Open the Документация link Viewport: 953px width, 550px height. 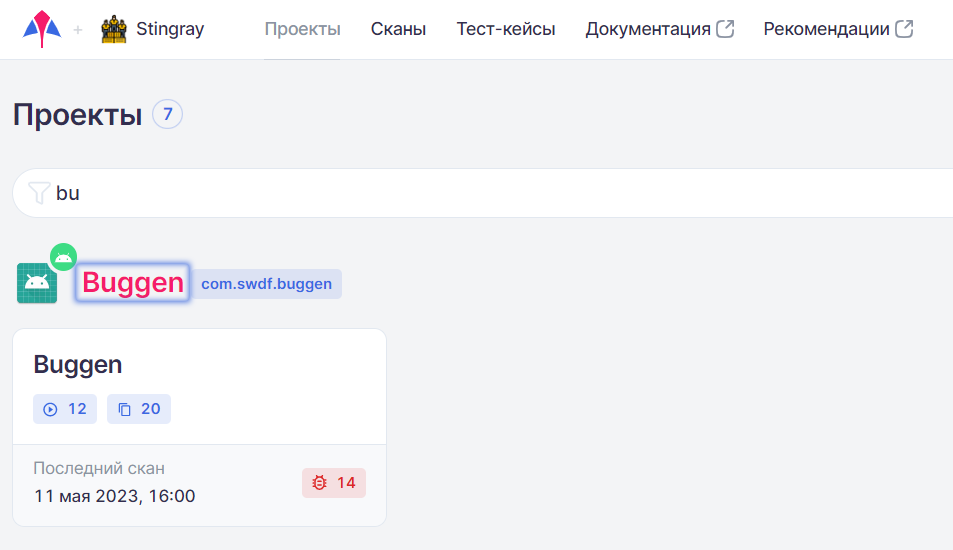point(648,29)
